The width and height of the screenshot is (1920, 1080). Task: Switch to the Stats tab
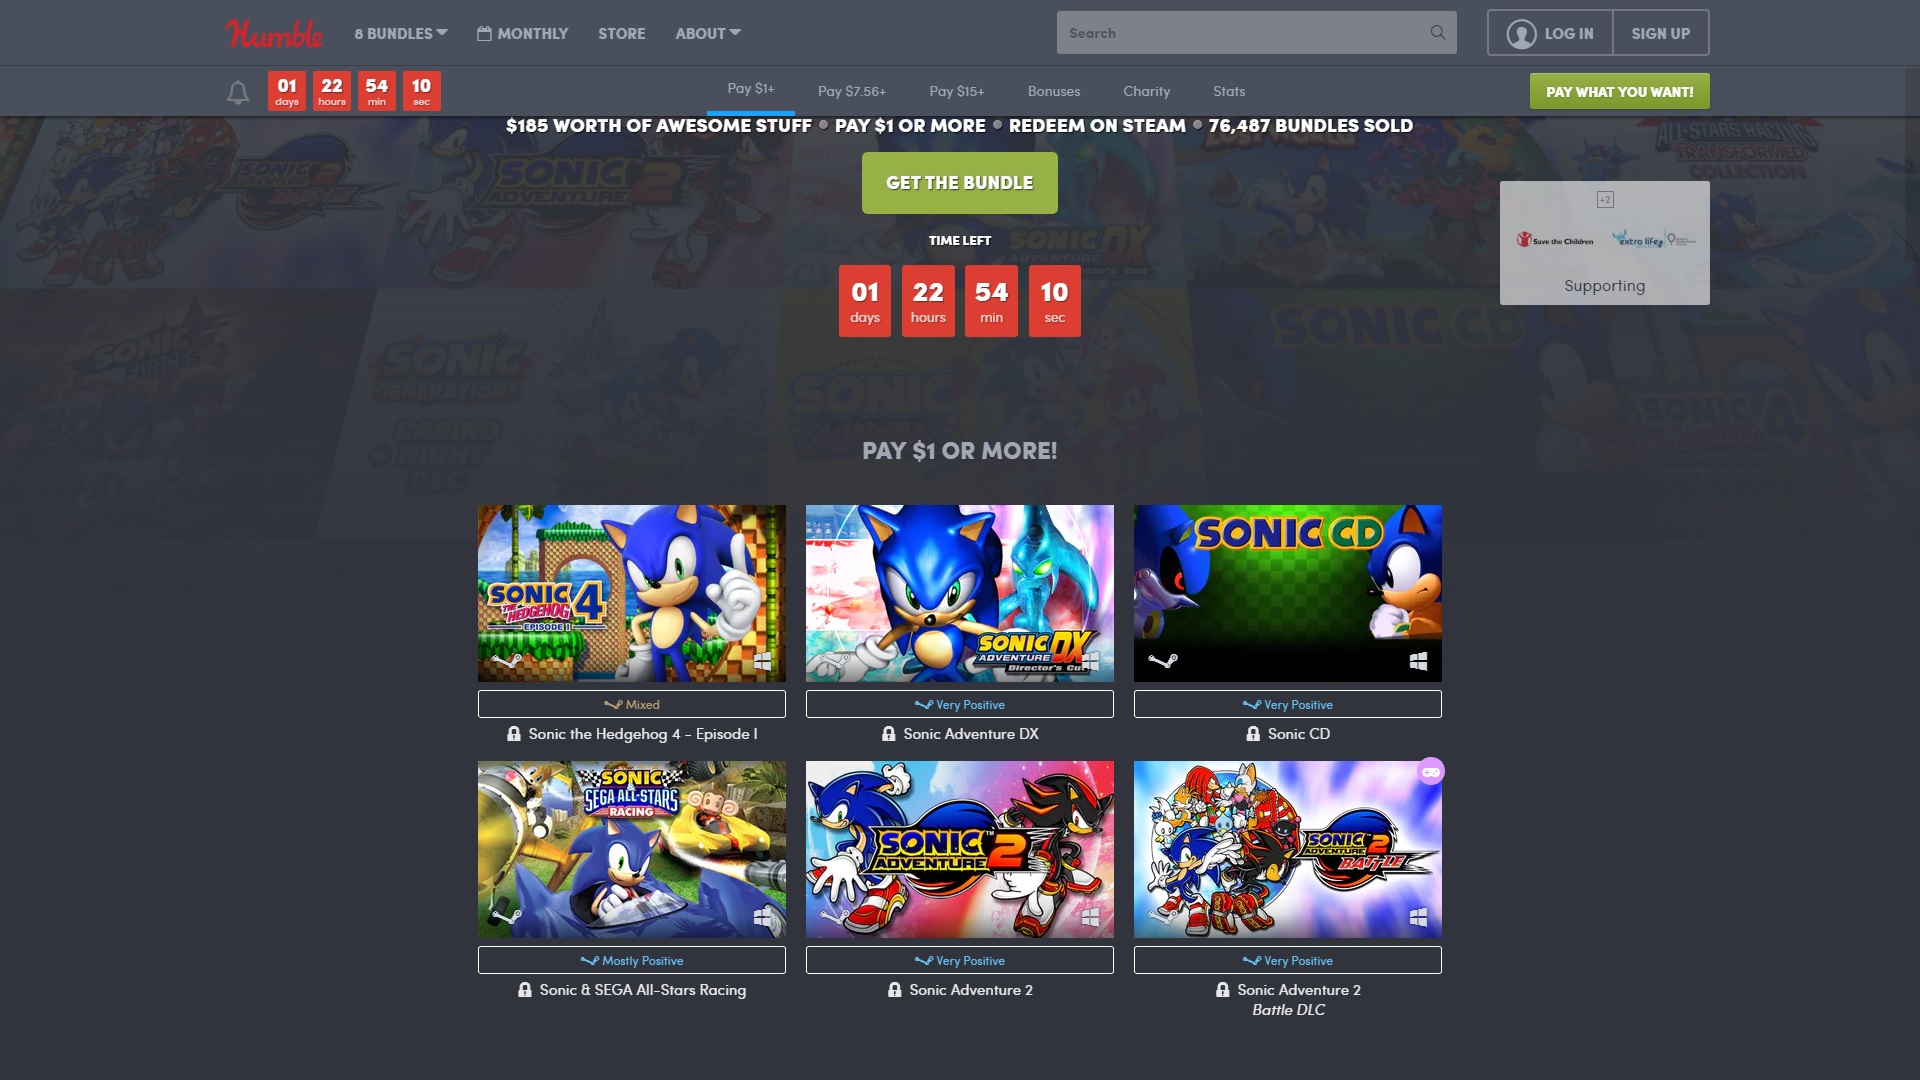pos(1229,91)
